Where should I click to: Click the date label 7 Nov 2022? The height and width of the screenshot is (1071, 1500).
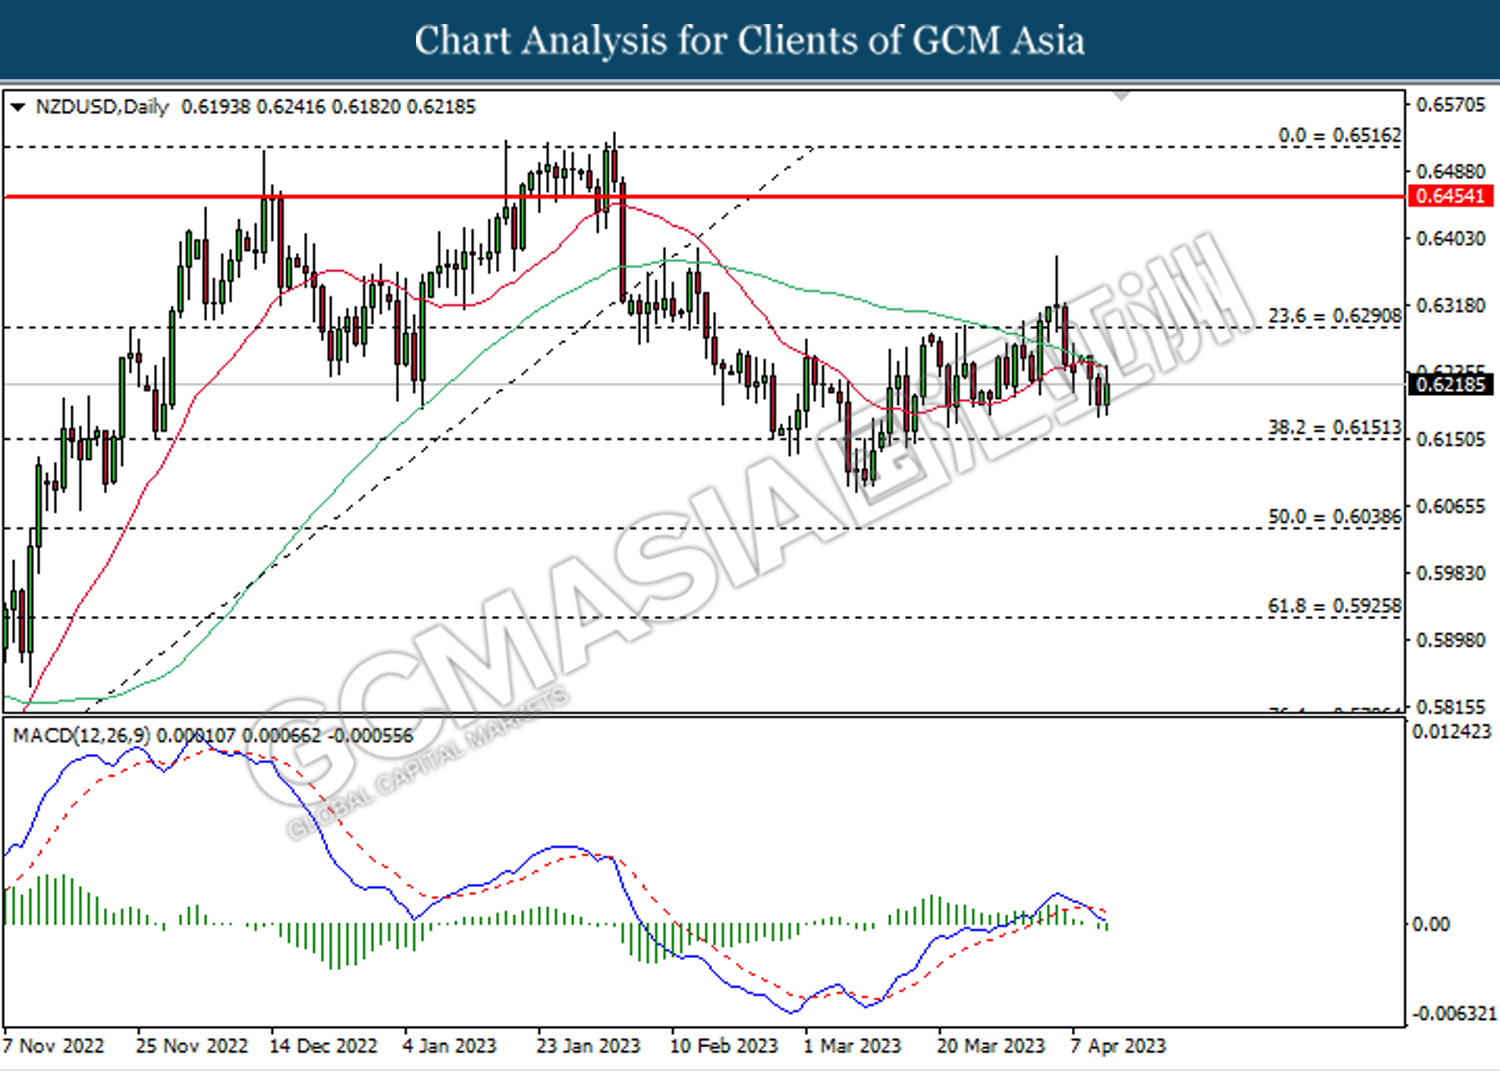pyautogui.click(x=53, y=1046)
